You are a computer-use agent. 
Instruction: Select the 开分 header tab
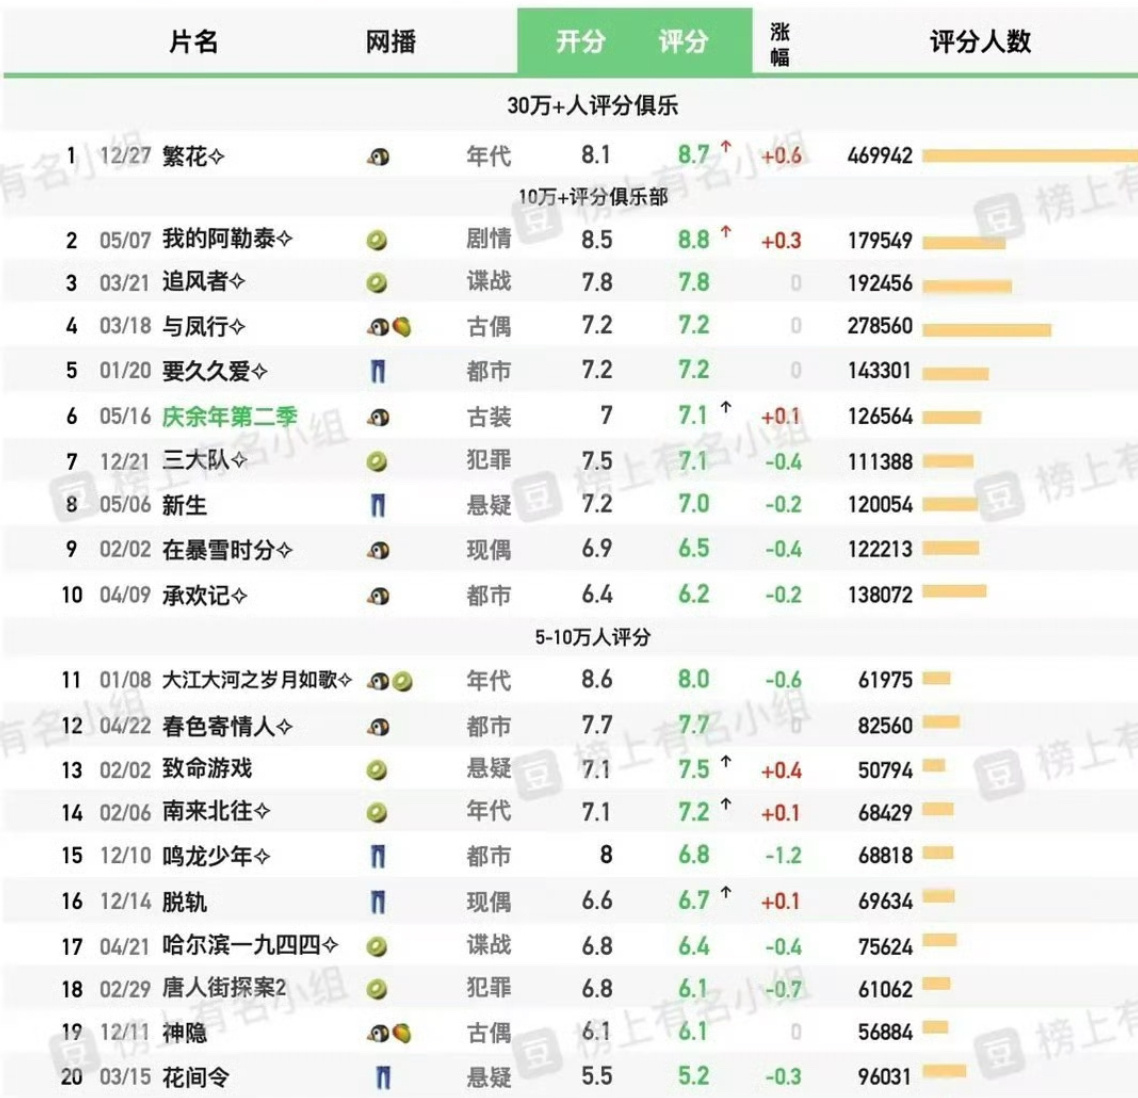tap(580, 41)
